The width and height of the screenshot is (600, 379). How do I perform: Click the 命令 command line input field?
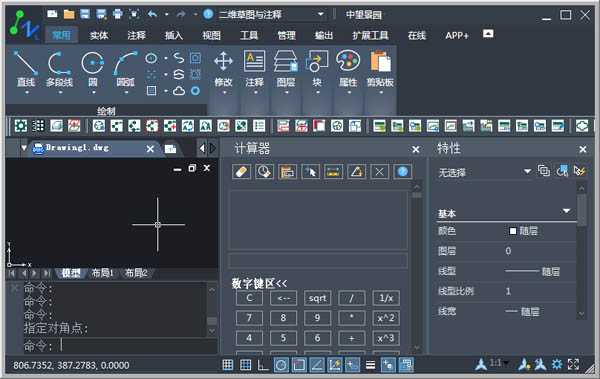point(121,346)
